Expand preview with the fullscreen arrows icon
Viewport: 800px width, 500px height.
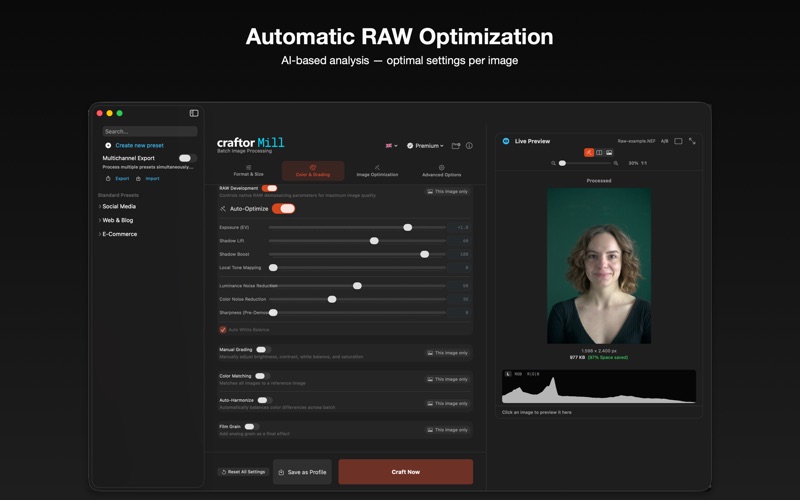pos(692,141)
